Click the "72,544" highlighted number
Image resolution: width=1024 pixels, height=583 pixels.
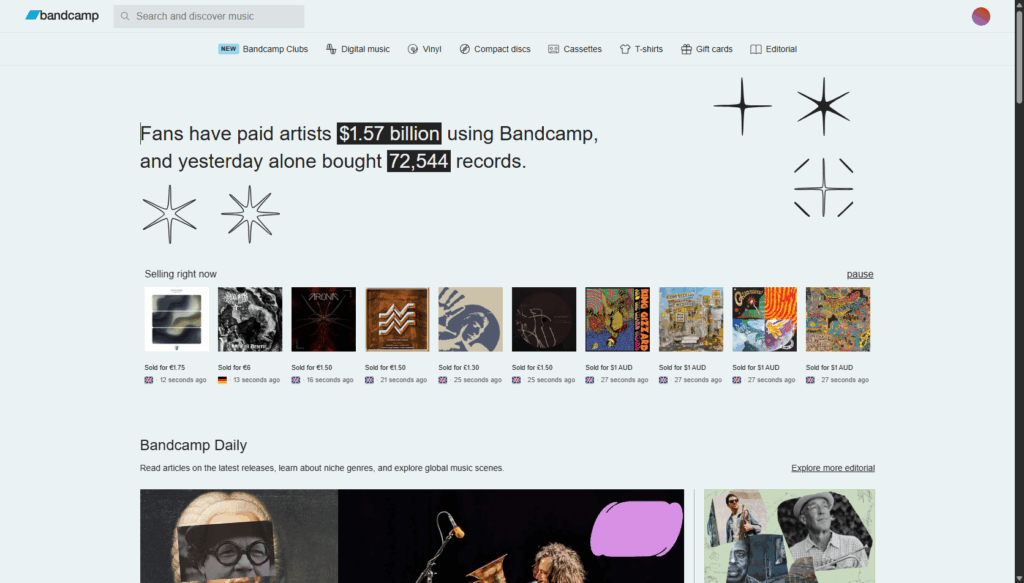pyautogui.click(x=419, y=161)
